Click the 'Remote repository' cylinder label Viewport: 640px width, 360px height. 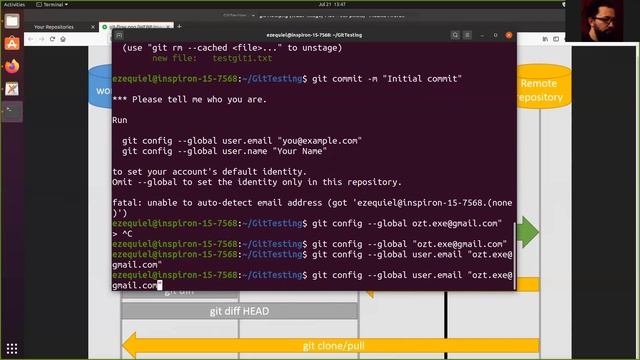tap(539, 90)
